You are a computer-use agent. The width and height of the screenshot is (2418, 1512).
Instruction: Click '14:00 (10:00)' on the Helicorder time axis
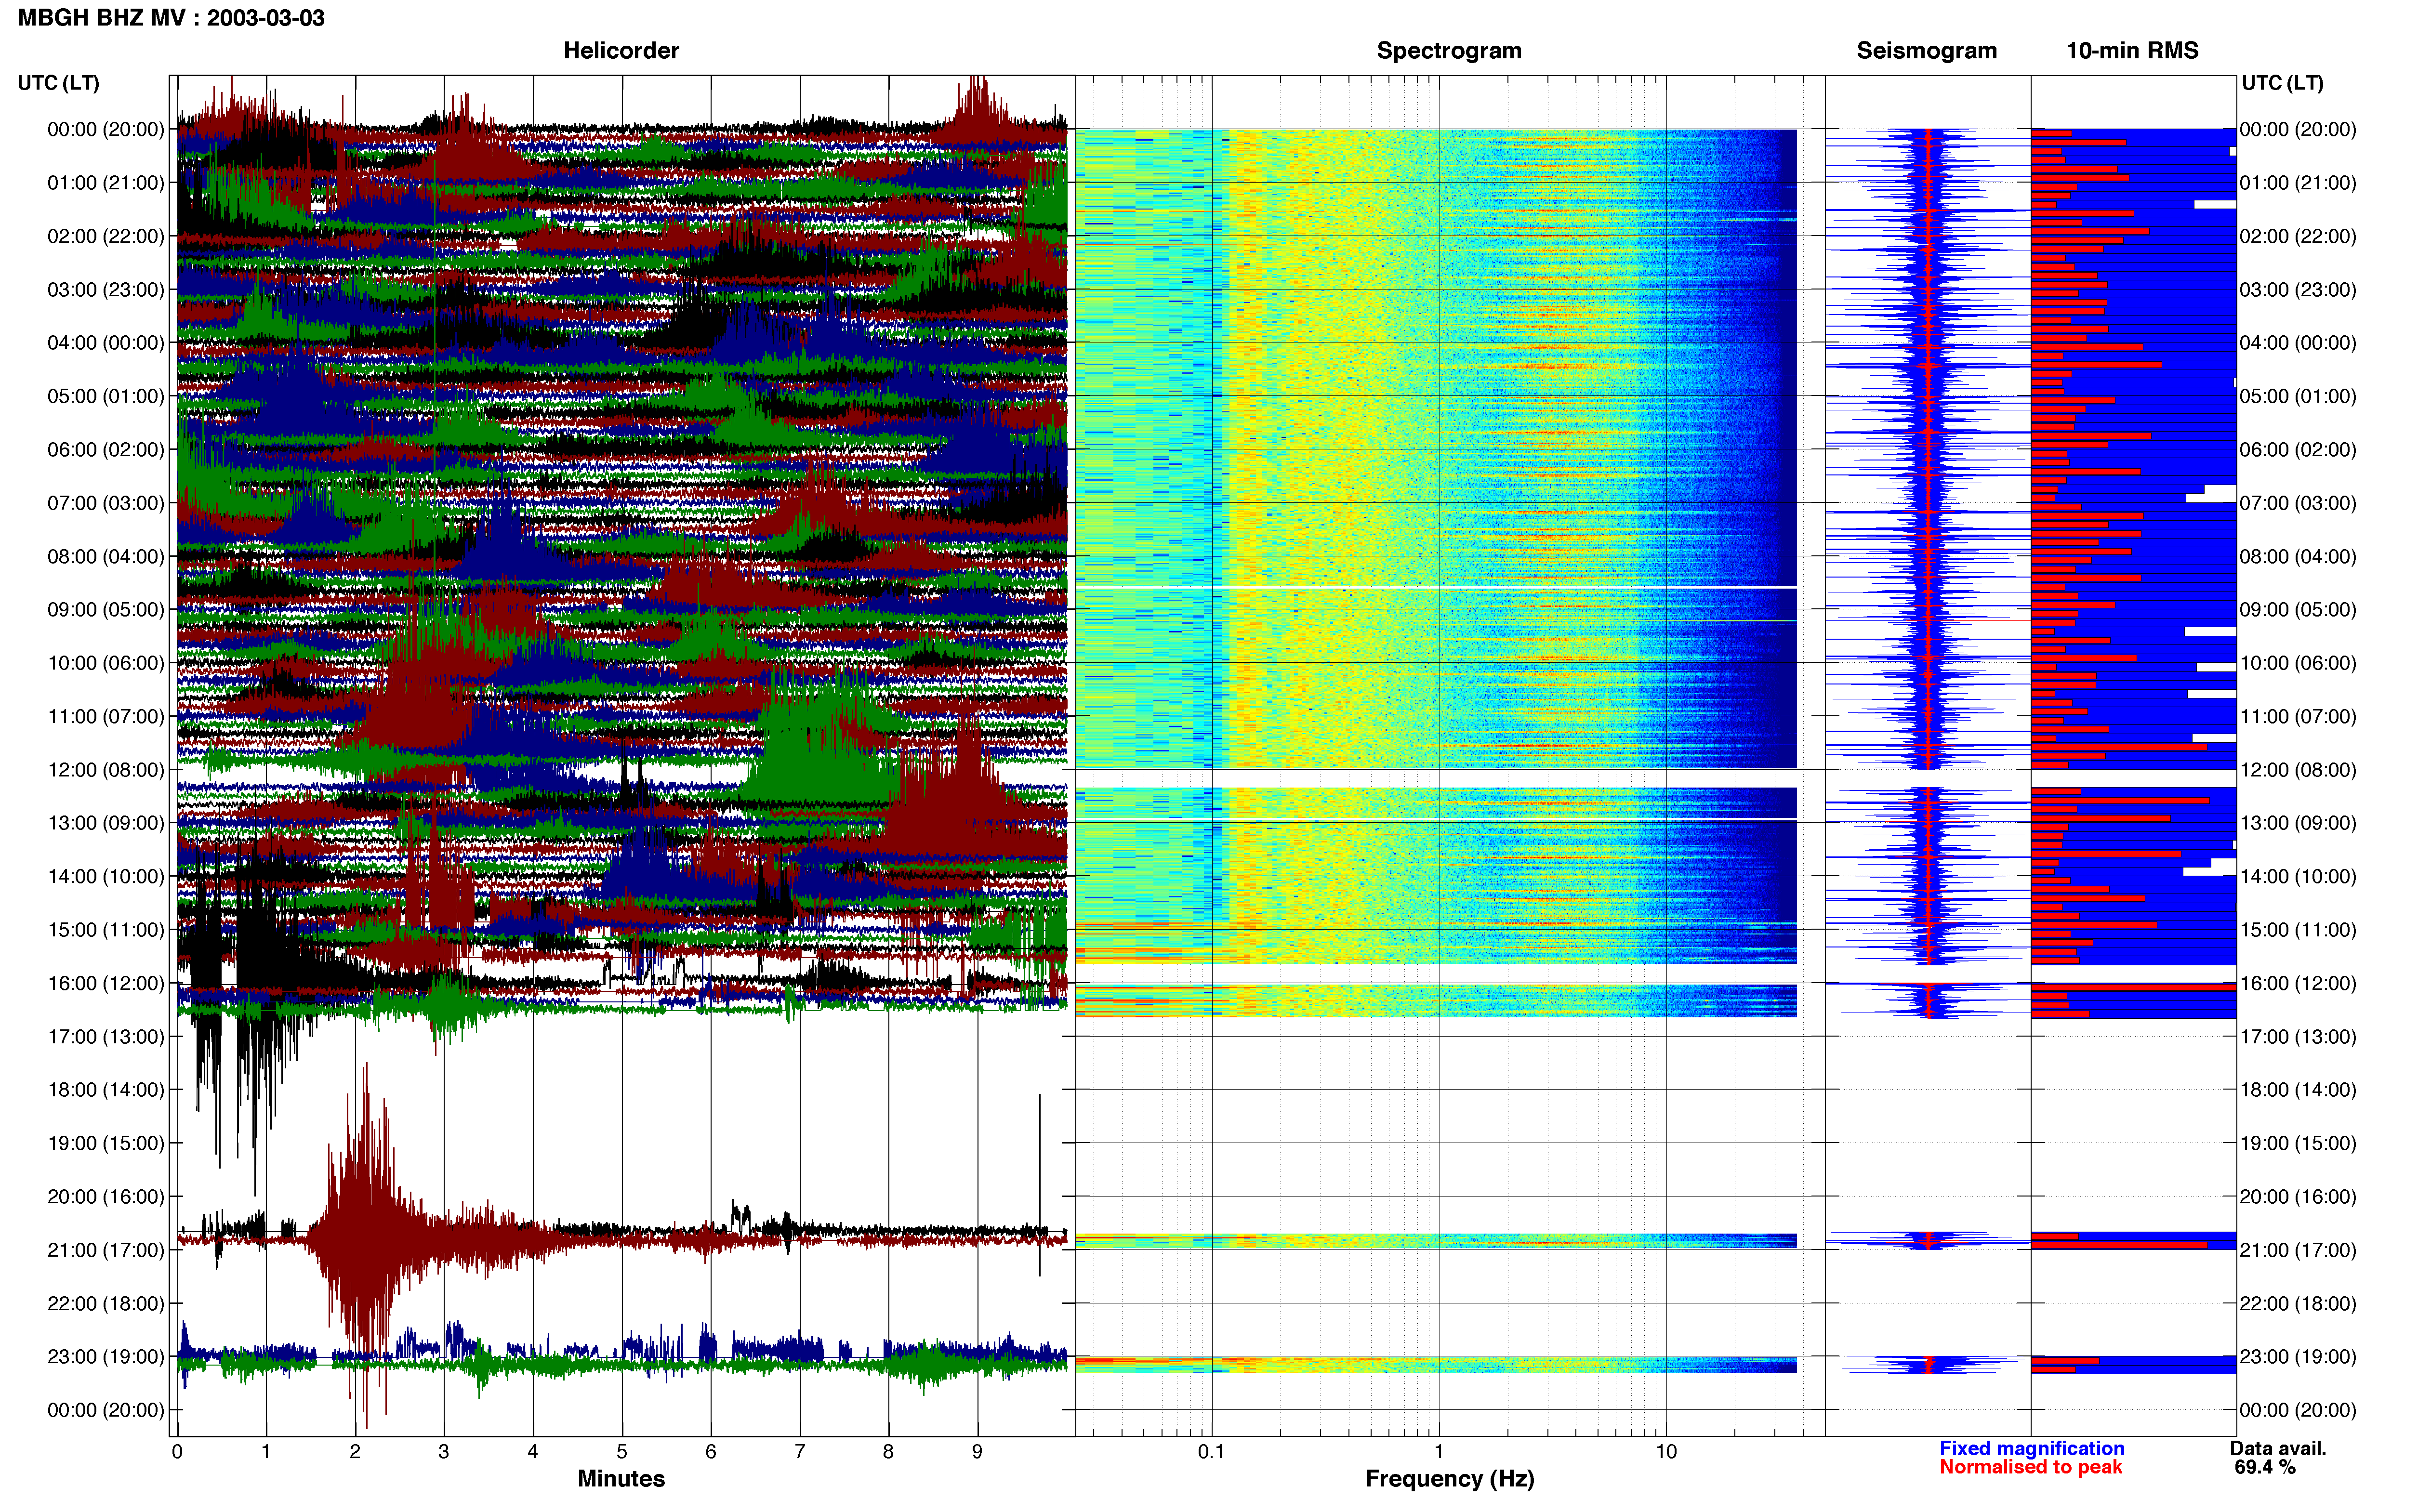tap(106, 876)
